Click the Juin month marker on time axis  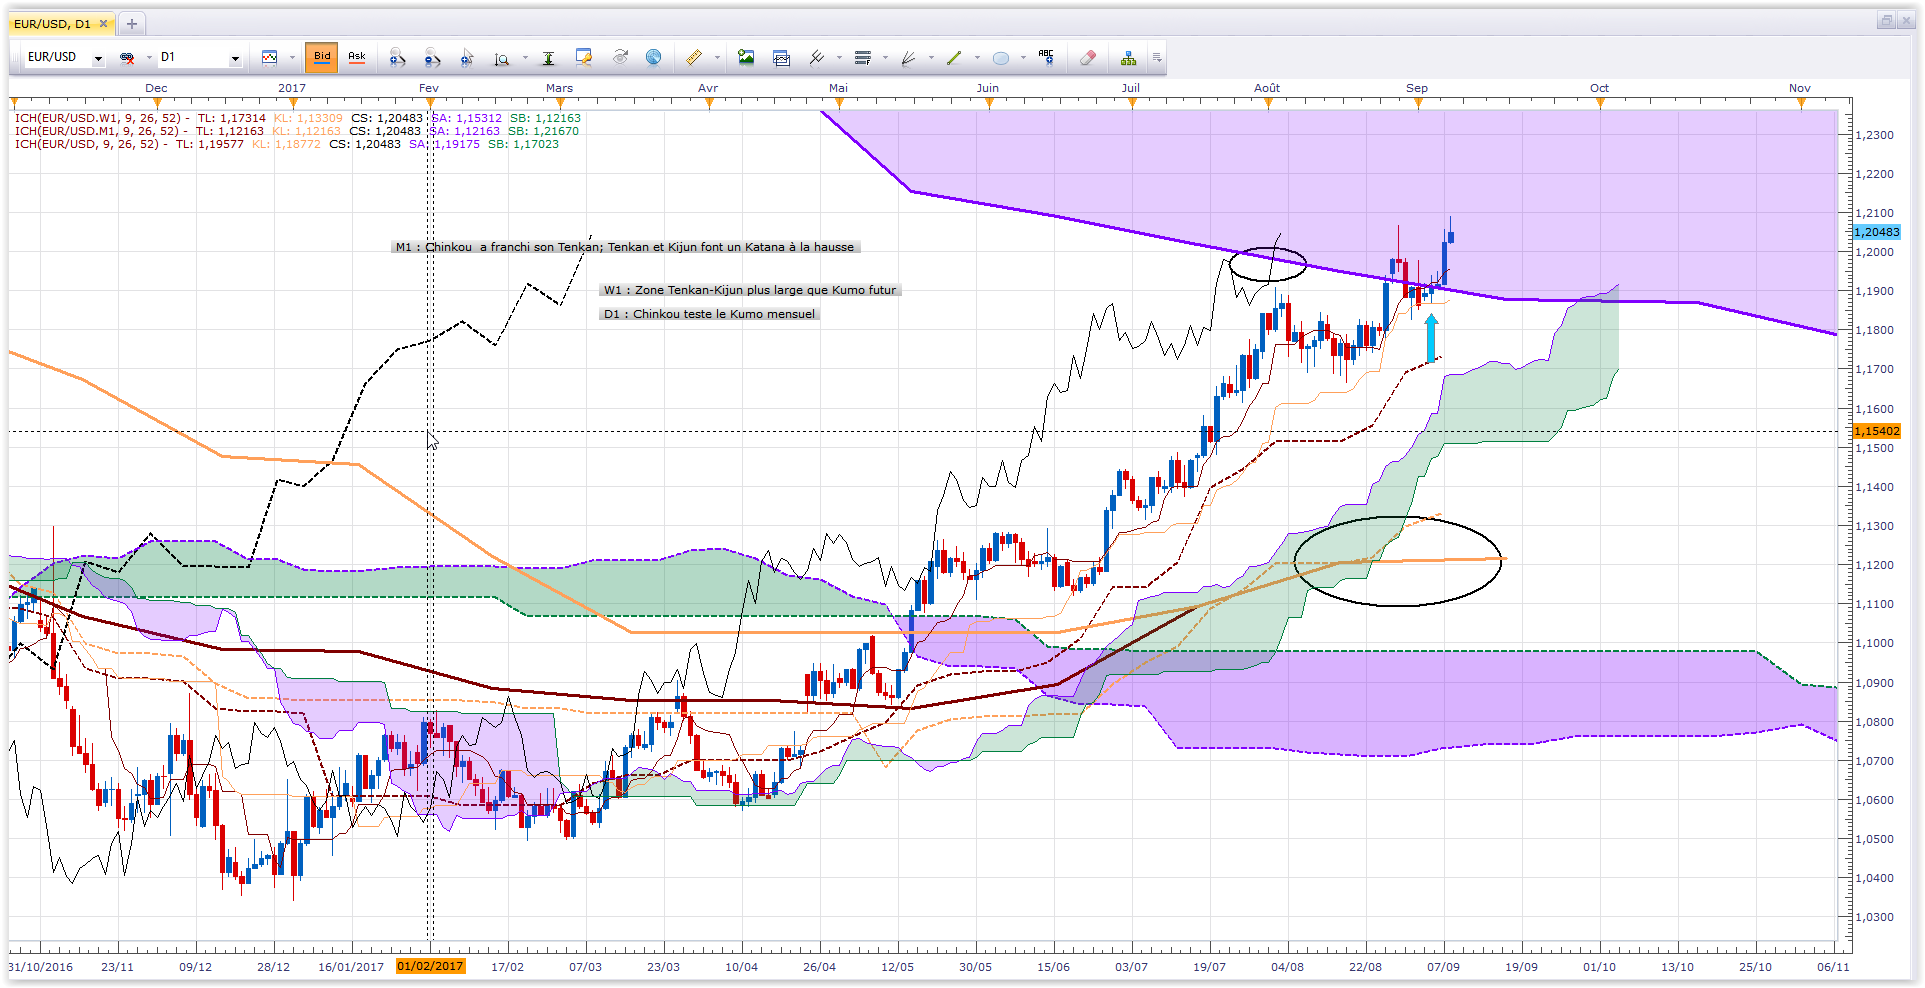tap(988, 88)
